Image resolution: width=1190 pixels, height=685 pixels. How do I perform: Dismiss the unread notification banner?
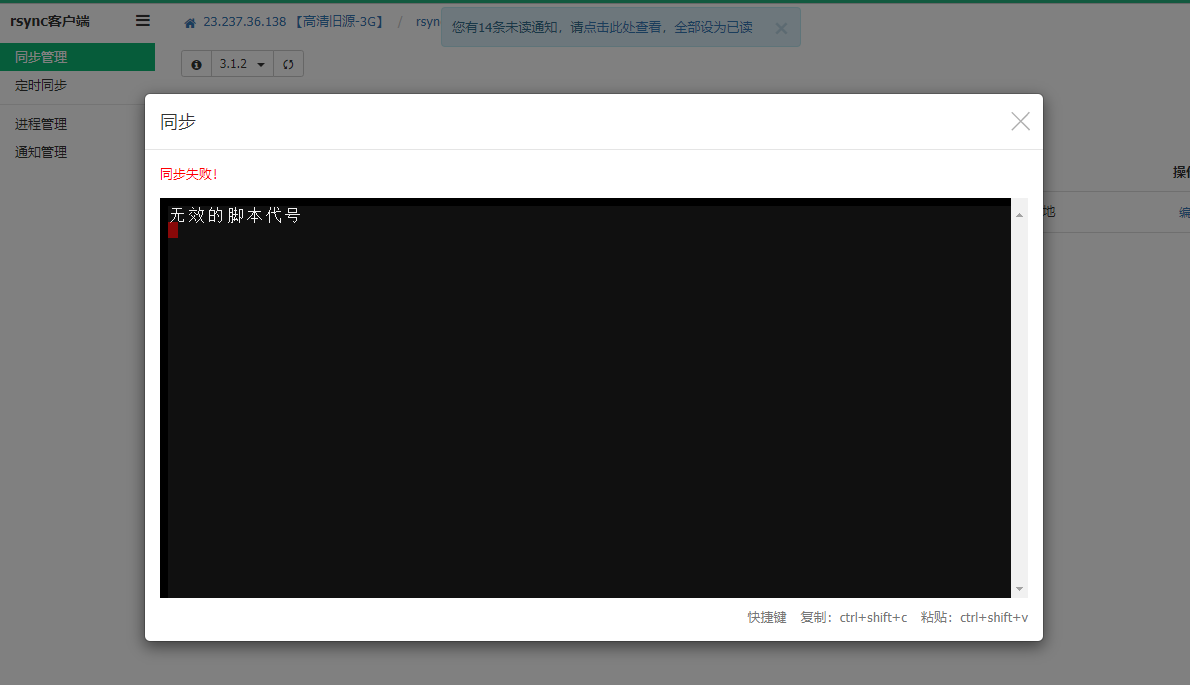781,28
